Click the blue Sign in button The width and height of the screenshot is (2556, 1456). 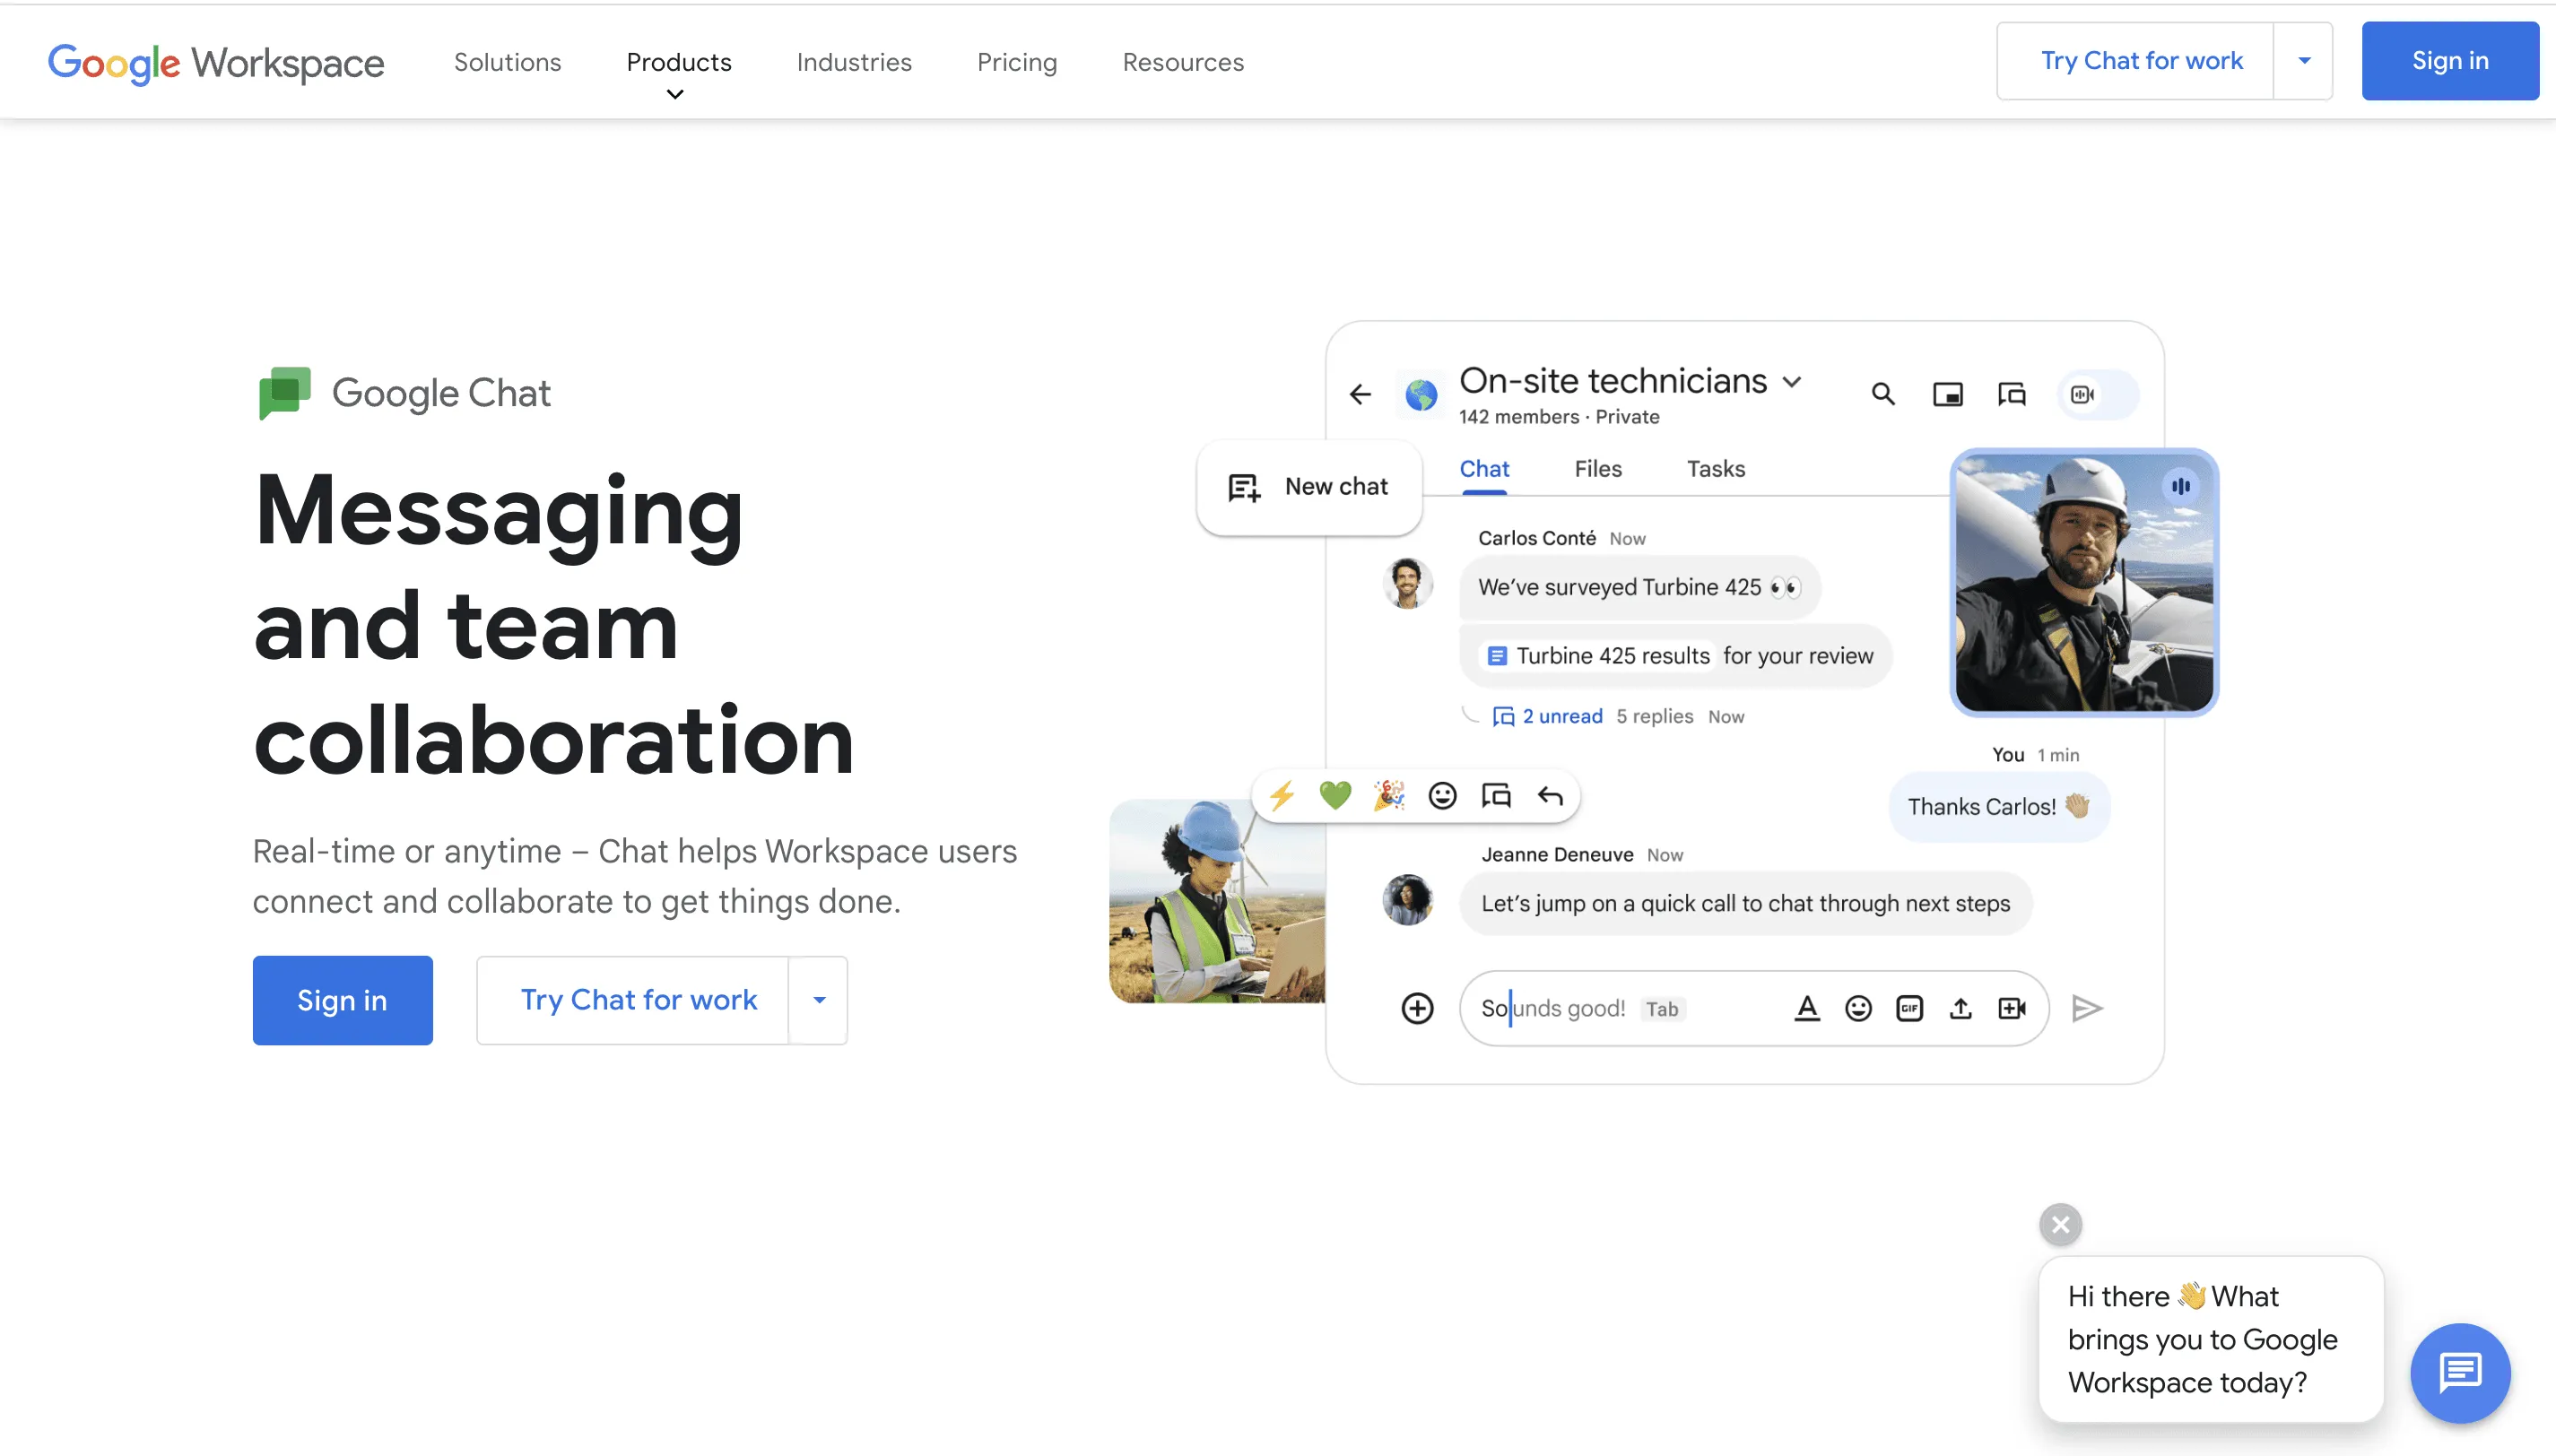click(x=2450, y=60)
